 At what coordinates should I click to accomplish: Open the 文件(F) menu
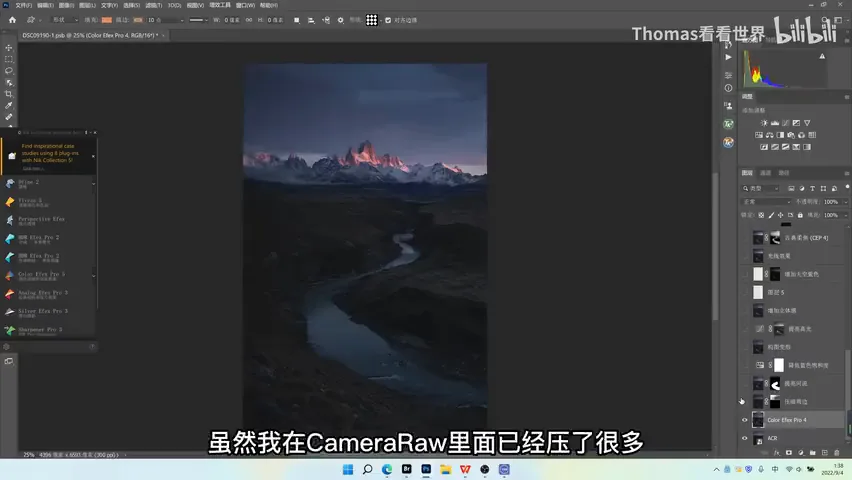click(23, 5)
